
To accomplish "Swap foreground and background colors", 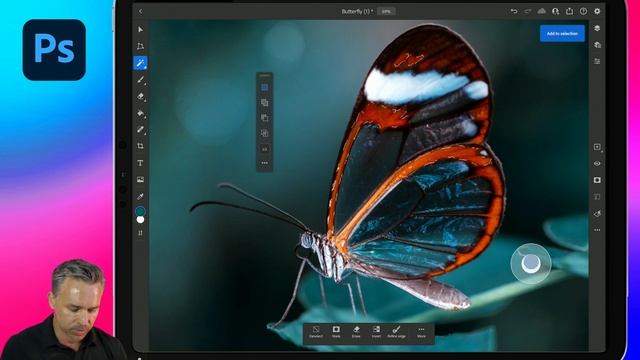I will pyautogui.click(x=140, y=233).
